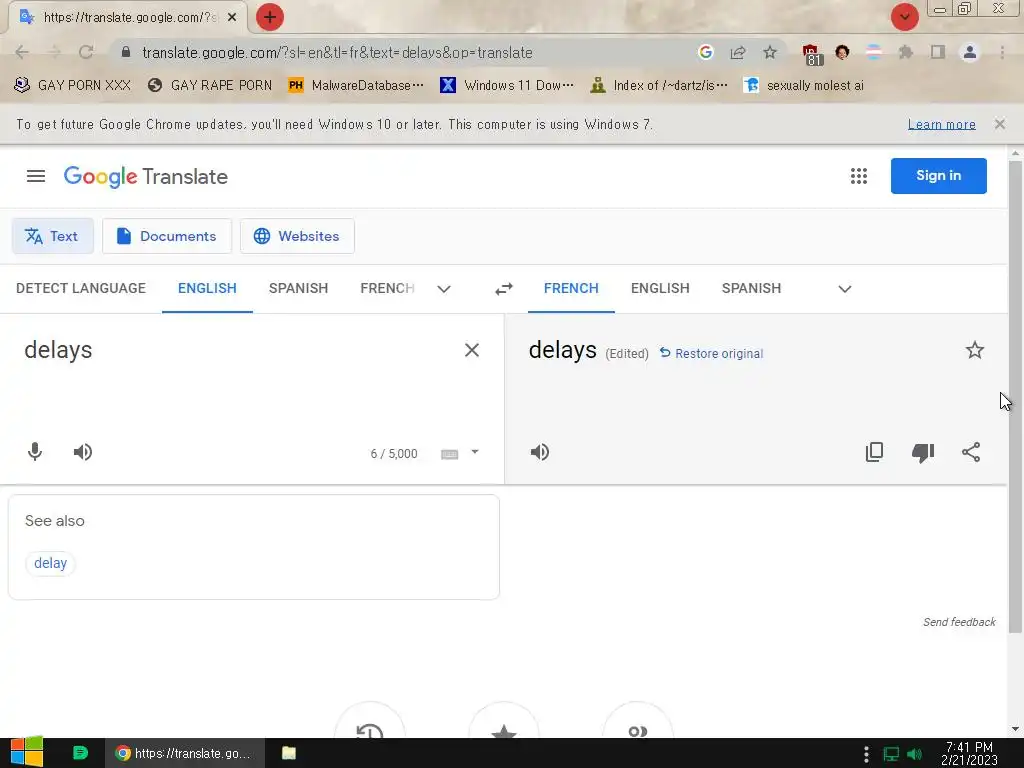This screenshot has width=1024, height=768.
Task: Open File Explorer from the taskbar
Action: point(289,753)
